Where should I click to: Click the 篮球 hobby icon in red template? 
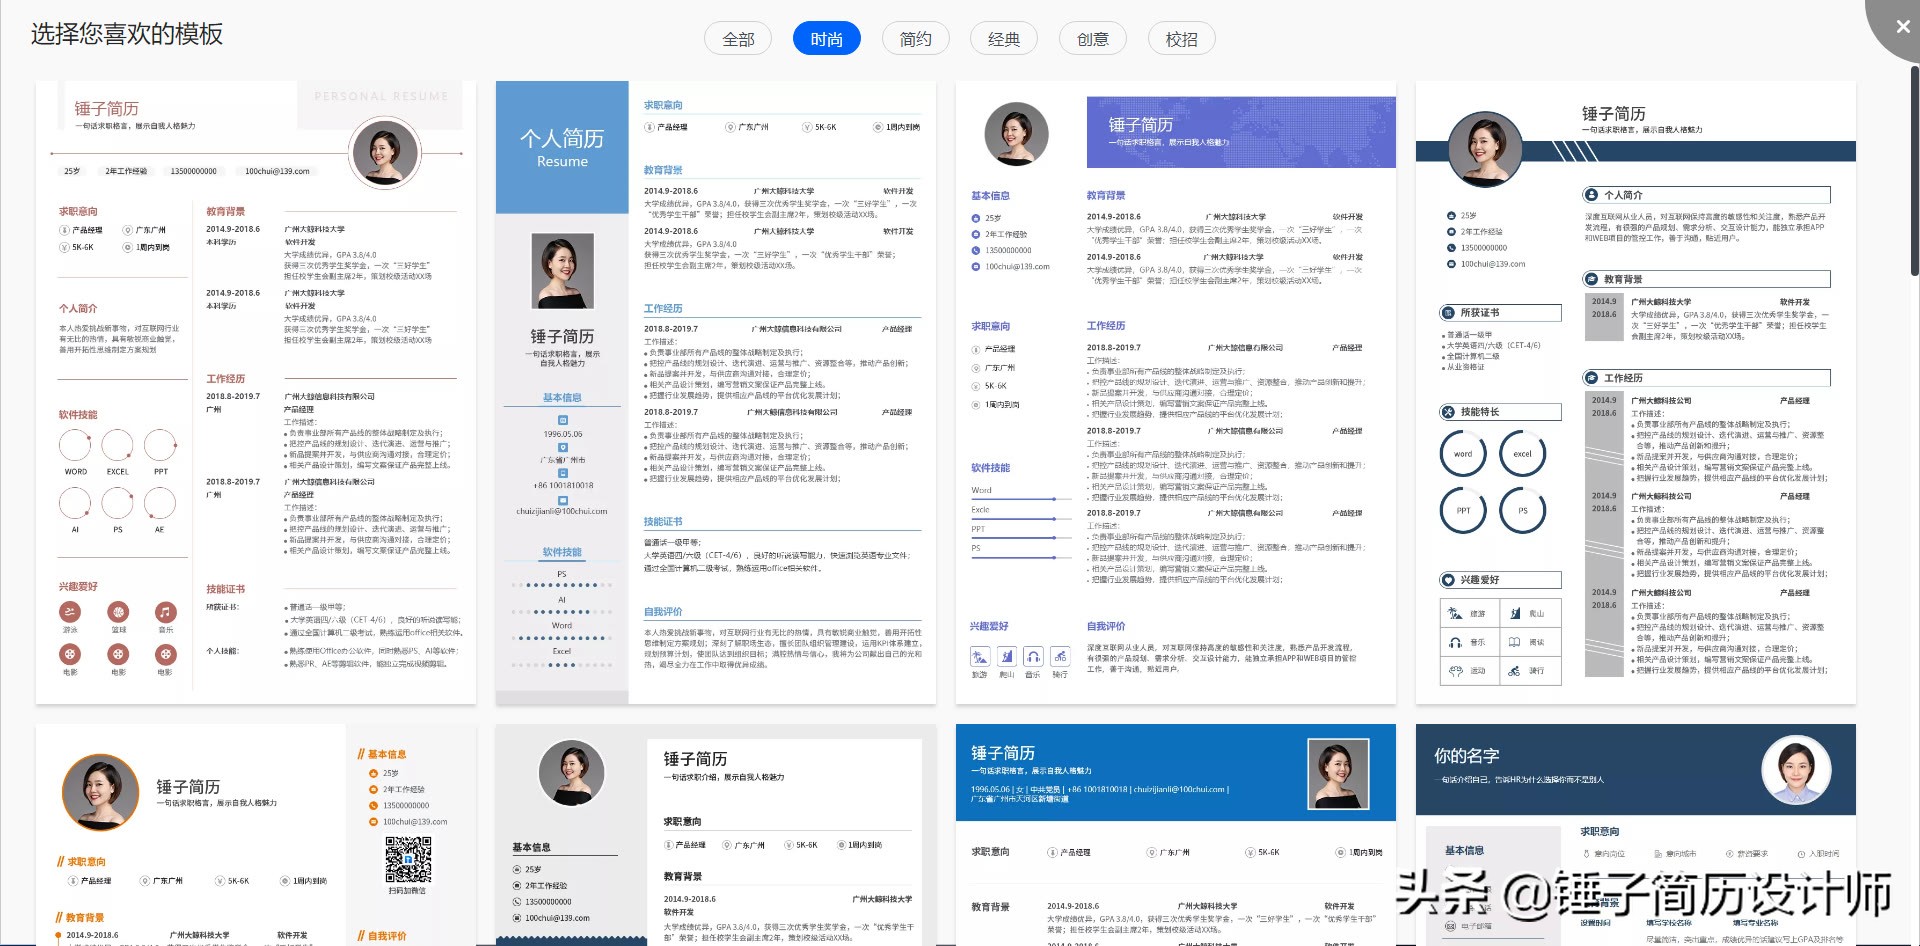[x=118, y=612]
